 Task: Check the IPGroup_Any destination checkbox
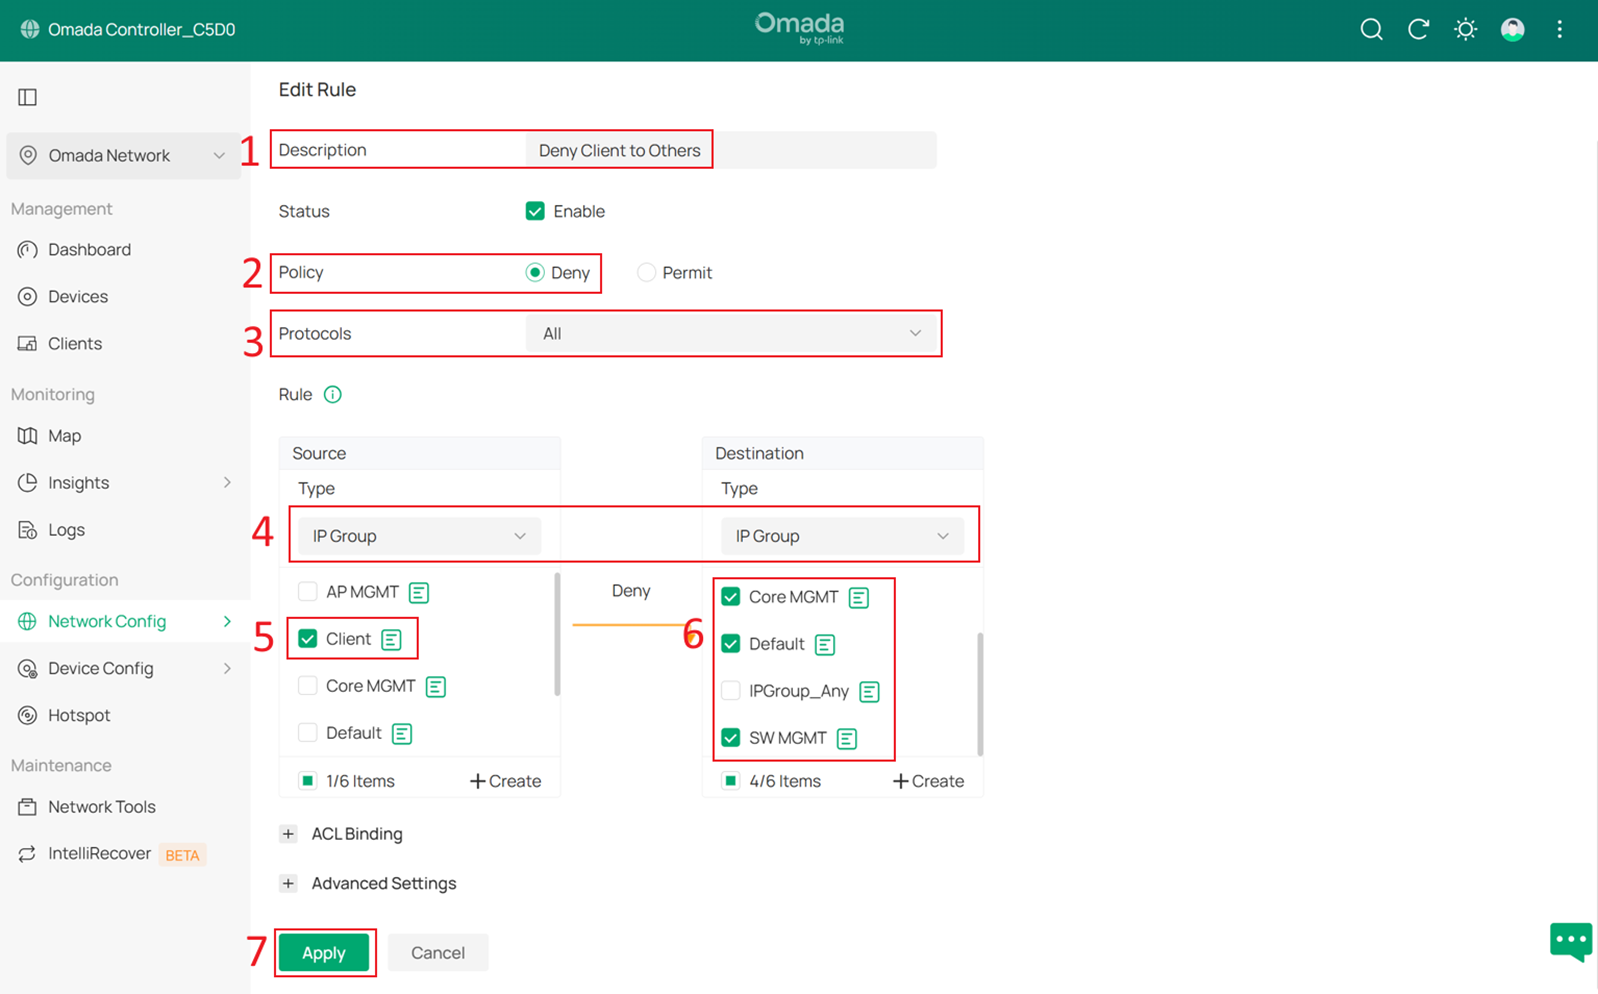point(731,691)
